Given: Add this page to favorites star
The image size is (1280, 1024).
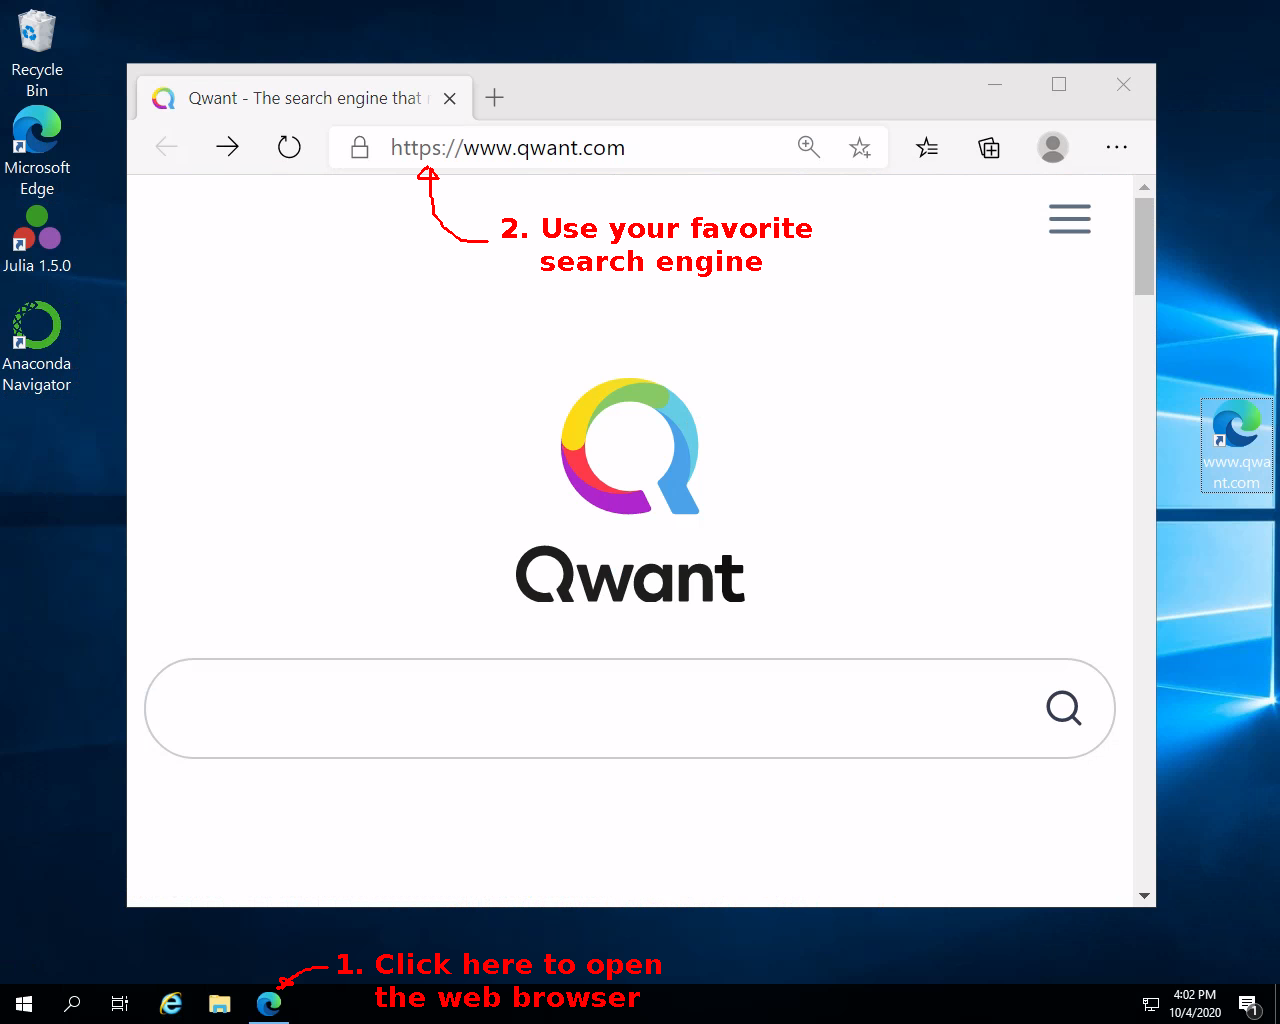Looking at the screenshot, I should pyautogui.click(x=860, y=148).
